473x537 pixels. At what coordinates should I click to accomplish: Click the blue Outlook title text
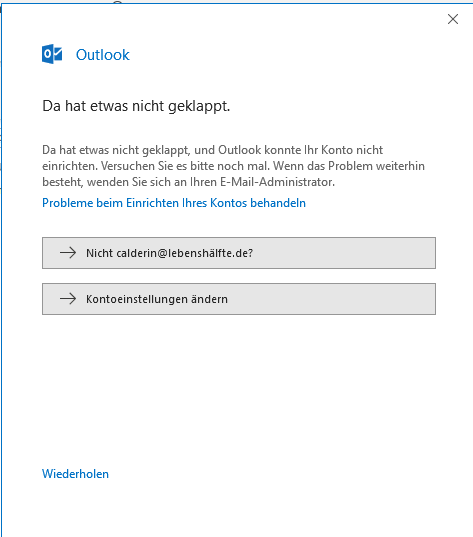point(102,55)
